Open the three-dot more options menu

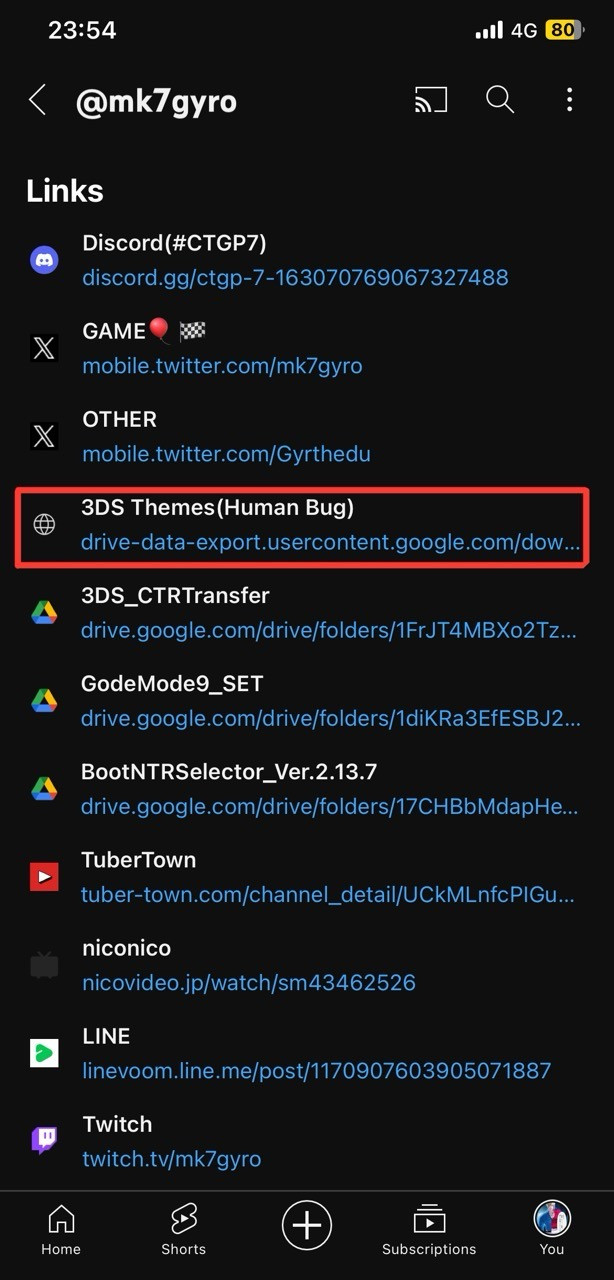point(569,100)
